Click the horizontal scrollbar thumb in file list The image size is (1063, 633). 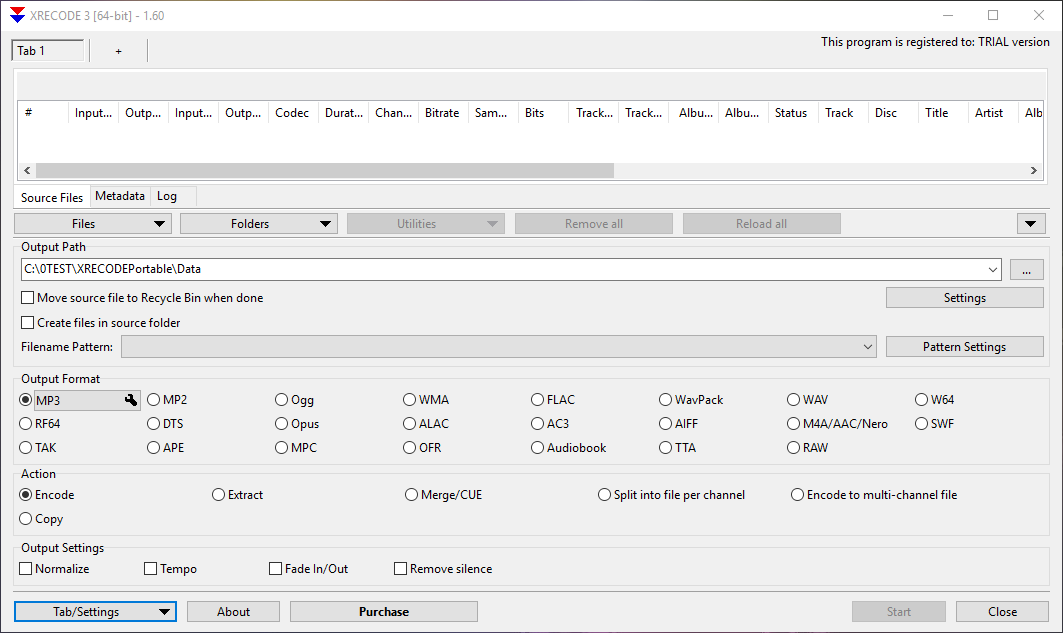pyautogui.click(x=325, y=171)
